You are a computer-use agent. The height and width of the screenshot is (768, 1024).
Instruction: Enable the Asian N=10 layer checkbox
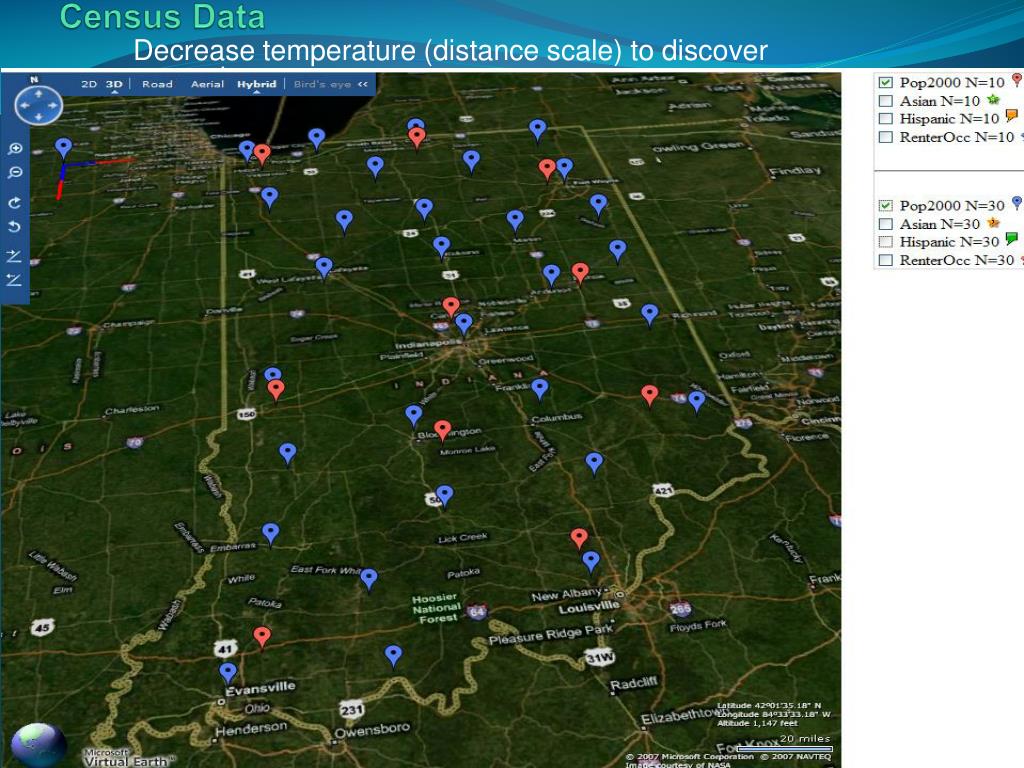(x=885, y=101)
